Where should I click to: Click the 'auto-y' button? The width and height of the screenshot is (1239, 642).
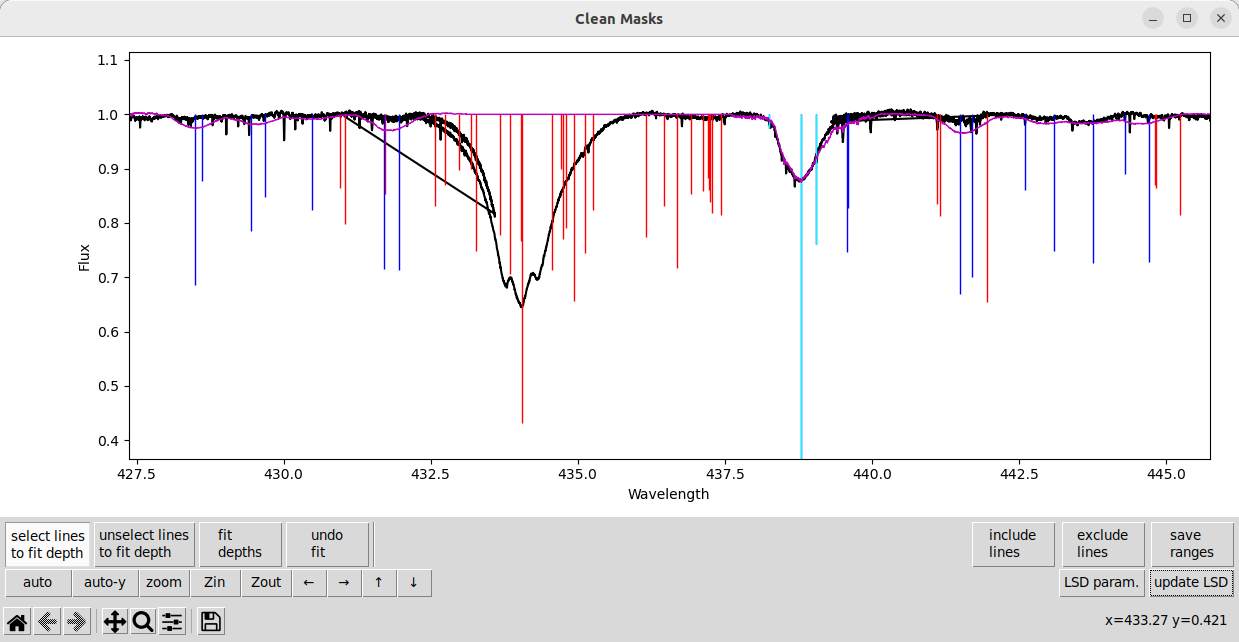(x=105, y=582)
